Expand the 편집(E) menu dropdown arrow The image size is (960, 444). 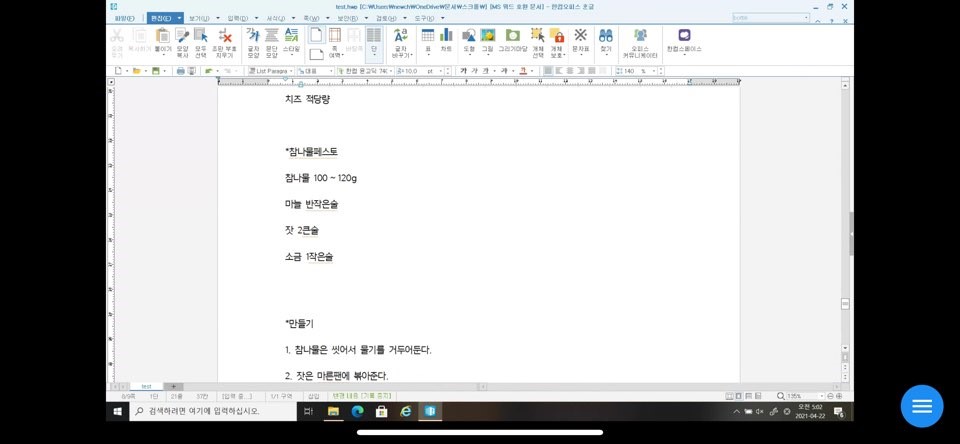coord(179,18)
